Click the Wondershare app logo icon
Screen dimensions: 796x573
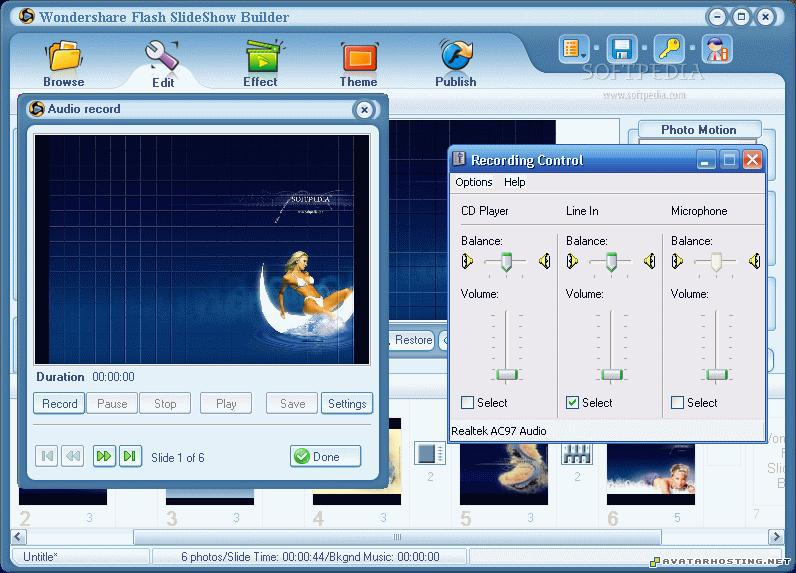(x=26, y=16)
